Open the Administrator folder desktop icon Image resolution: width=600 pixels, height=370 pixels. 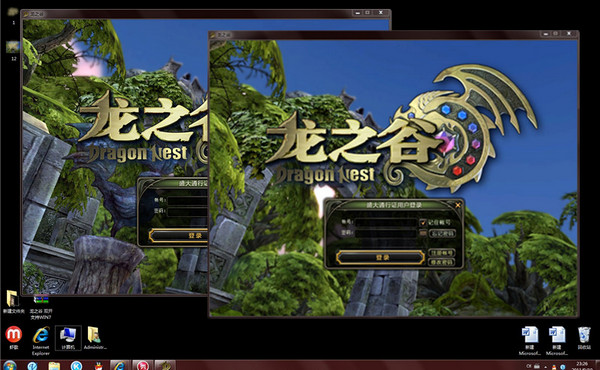[95, 338]
